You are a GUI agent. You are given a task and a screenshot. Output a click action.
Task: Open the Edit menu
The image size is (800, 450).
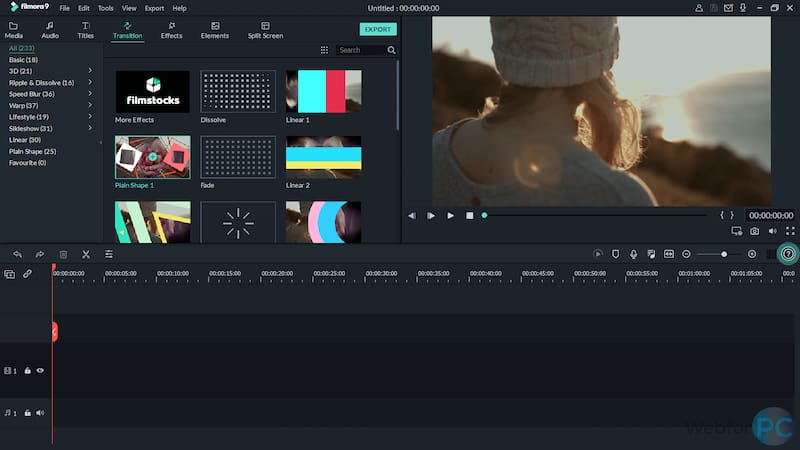point(84,8)
